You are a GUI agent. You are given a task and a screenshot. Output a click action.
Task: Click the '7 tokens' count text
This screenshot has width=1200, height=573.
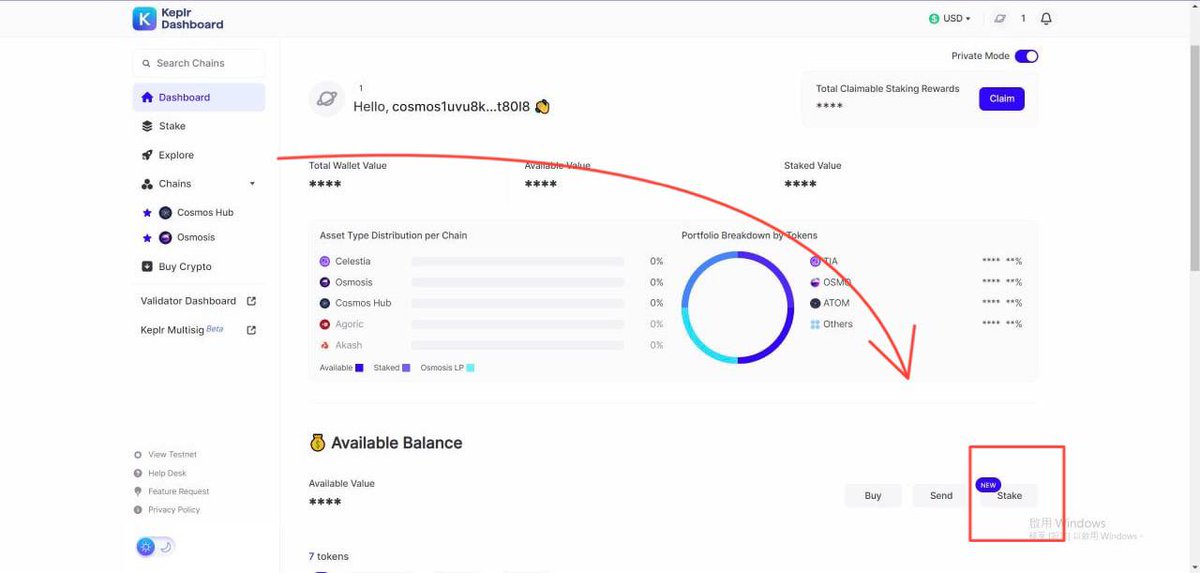pyautogui.click(x=328, y=556)
